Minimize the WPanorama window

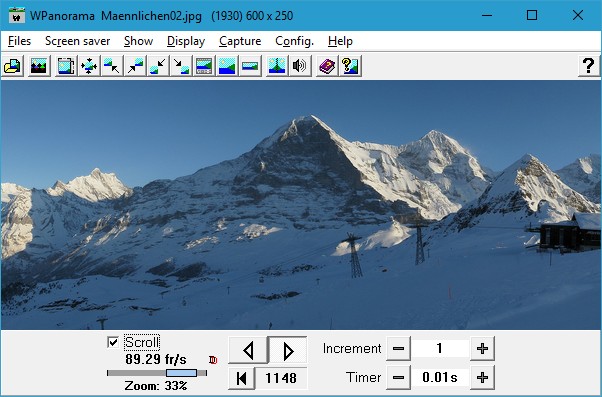tap(487, 15)
